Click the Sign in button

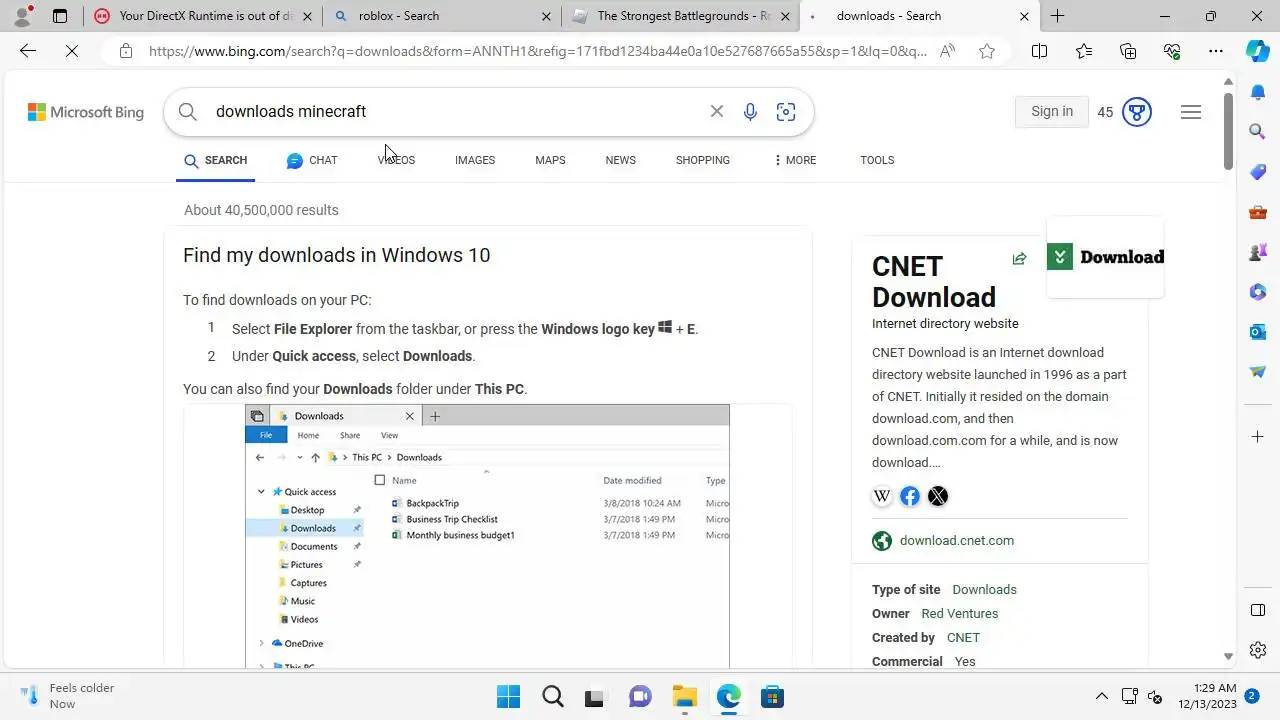1052,112
